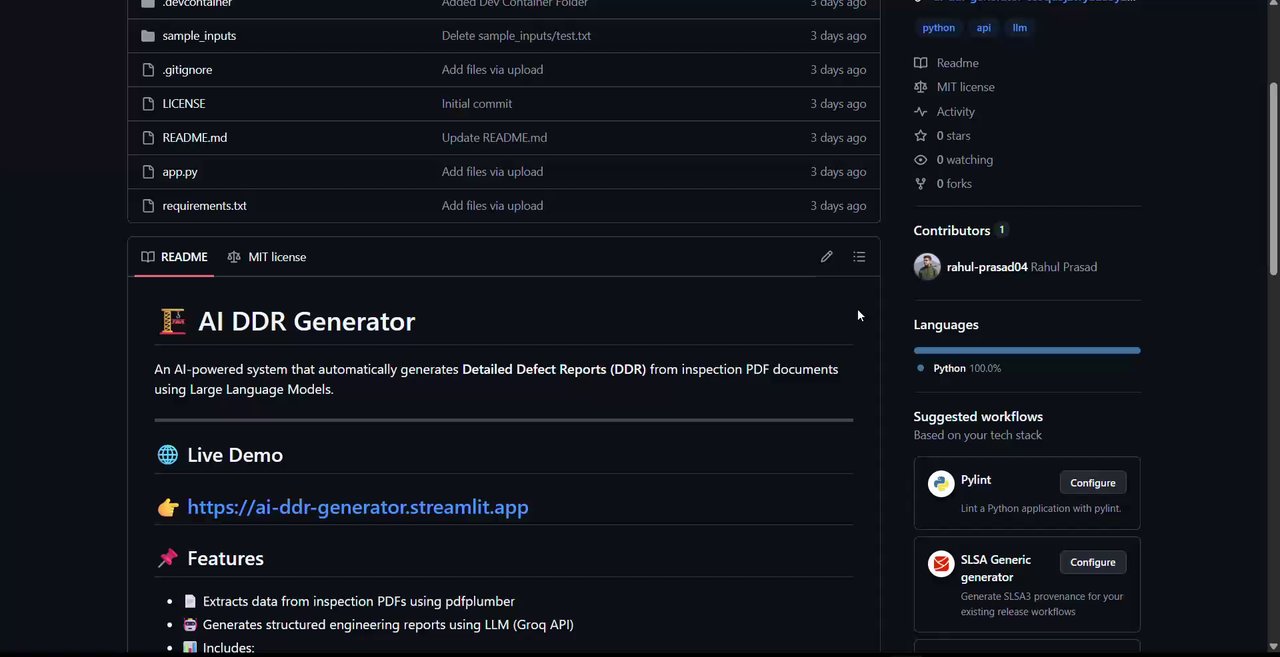Viewport: 1280px width, 657px height.
Task: Open 'Add files via upload' commit for requirements.txt
Action: [492, 205]
